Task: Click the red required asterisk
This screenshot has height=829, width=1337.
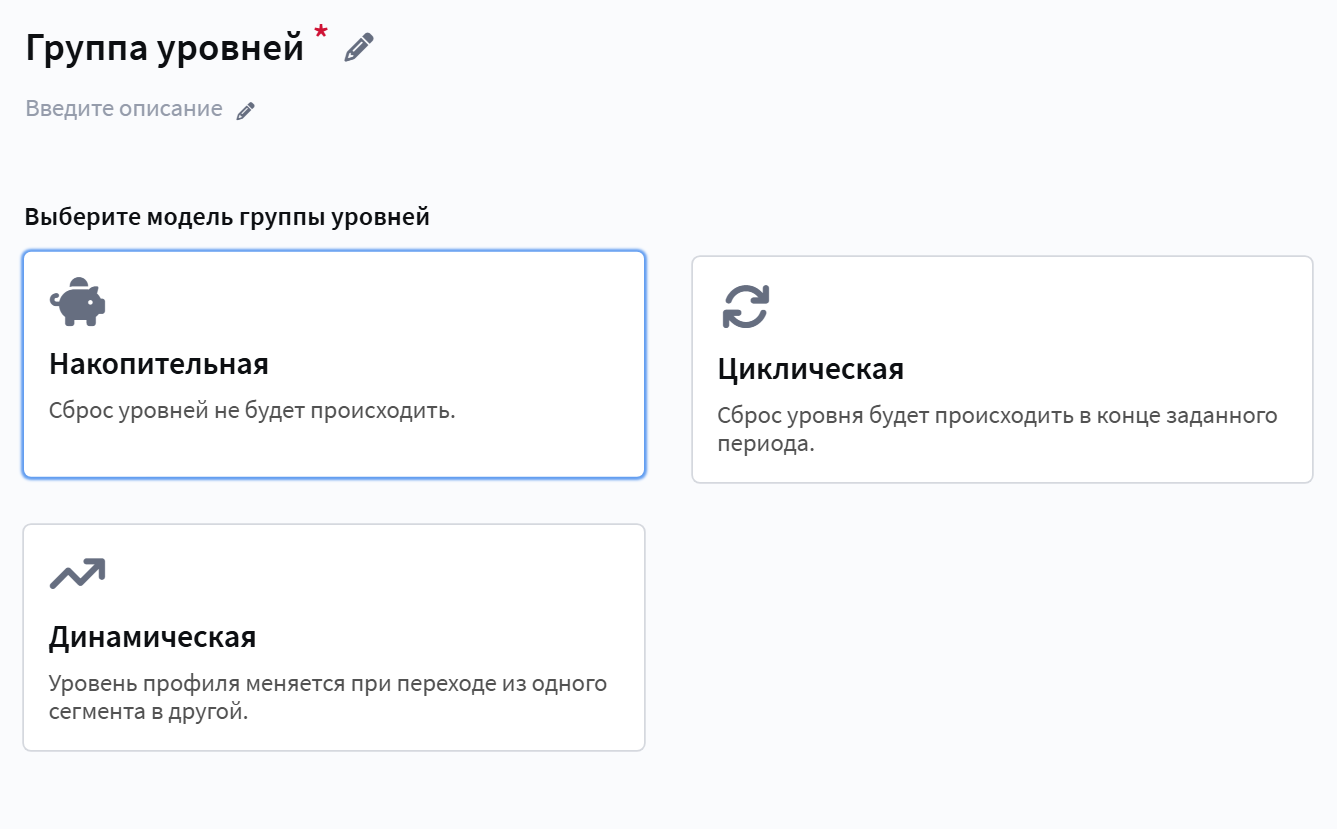Action: pyautogui.click(x=321, y=34)
